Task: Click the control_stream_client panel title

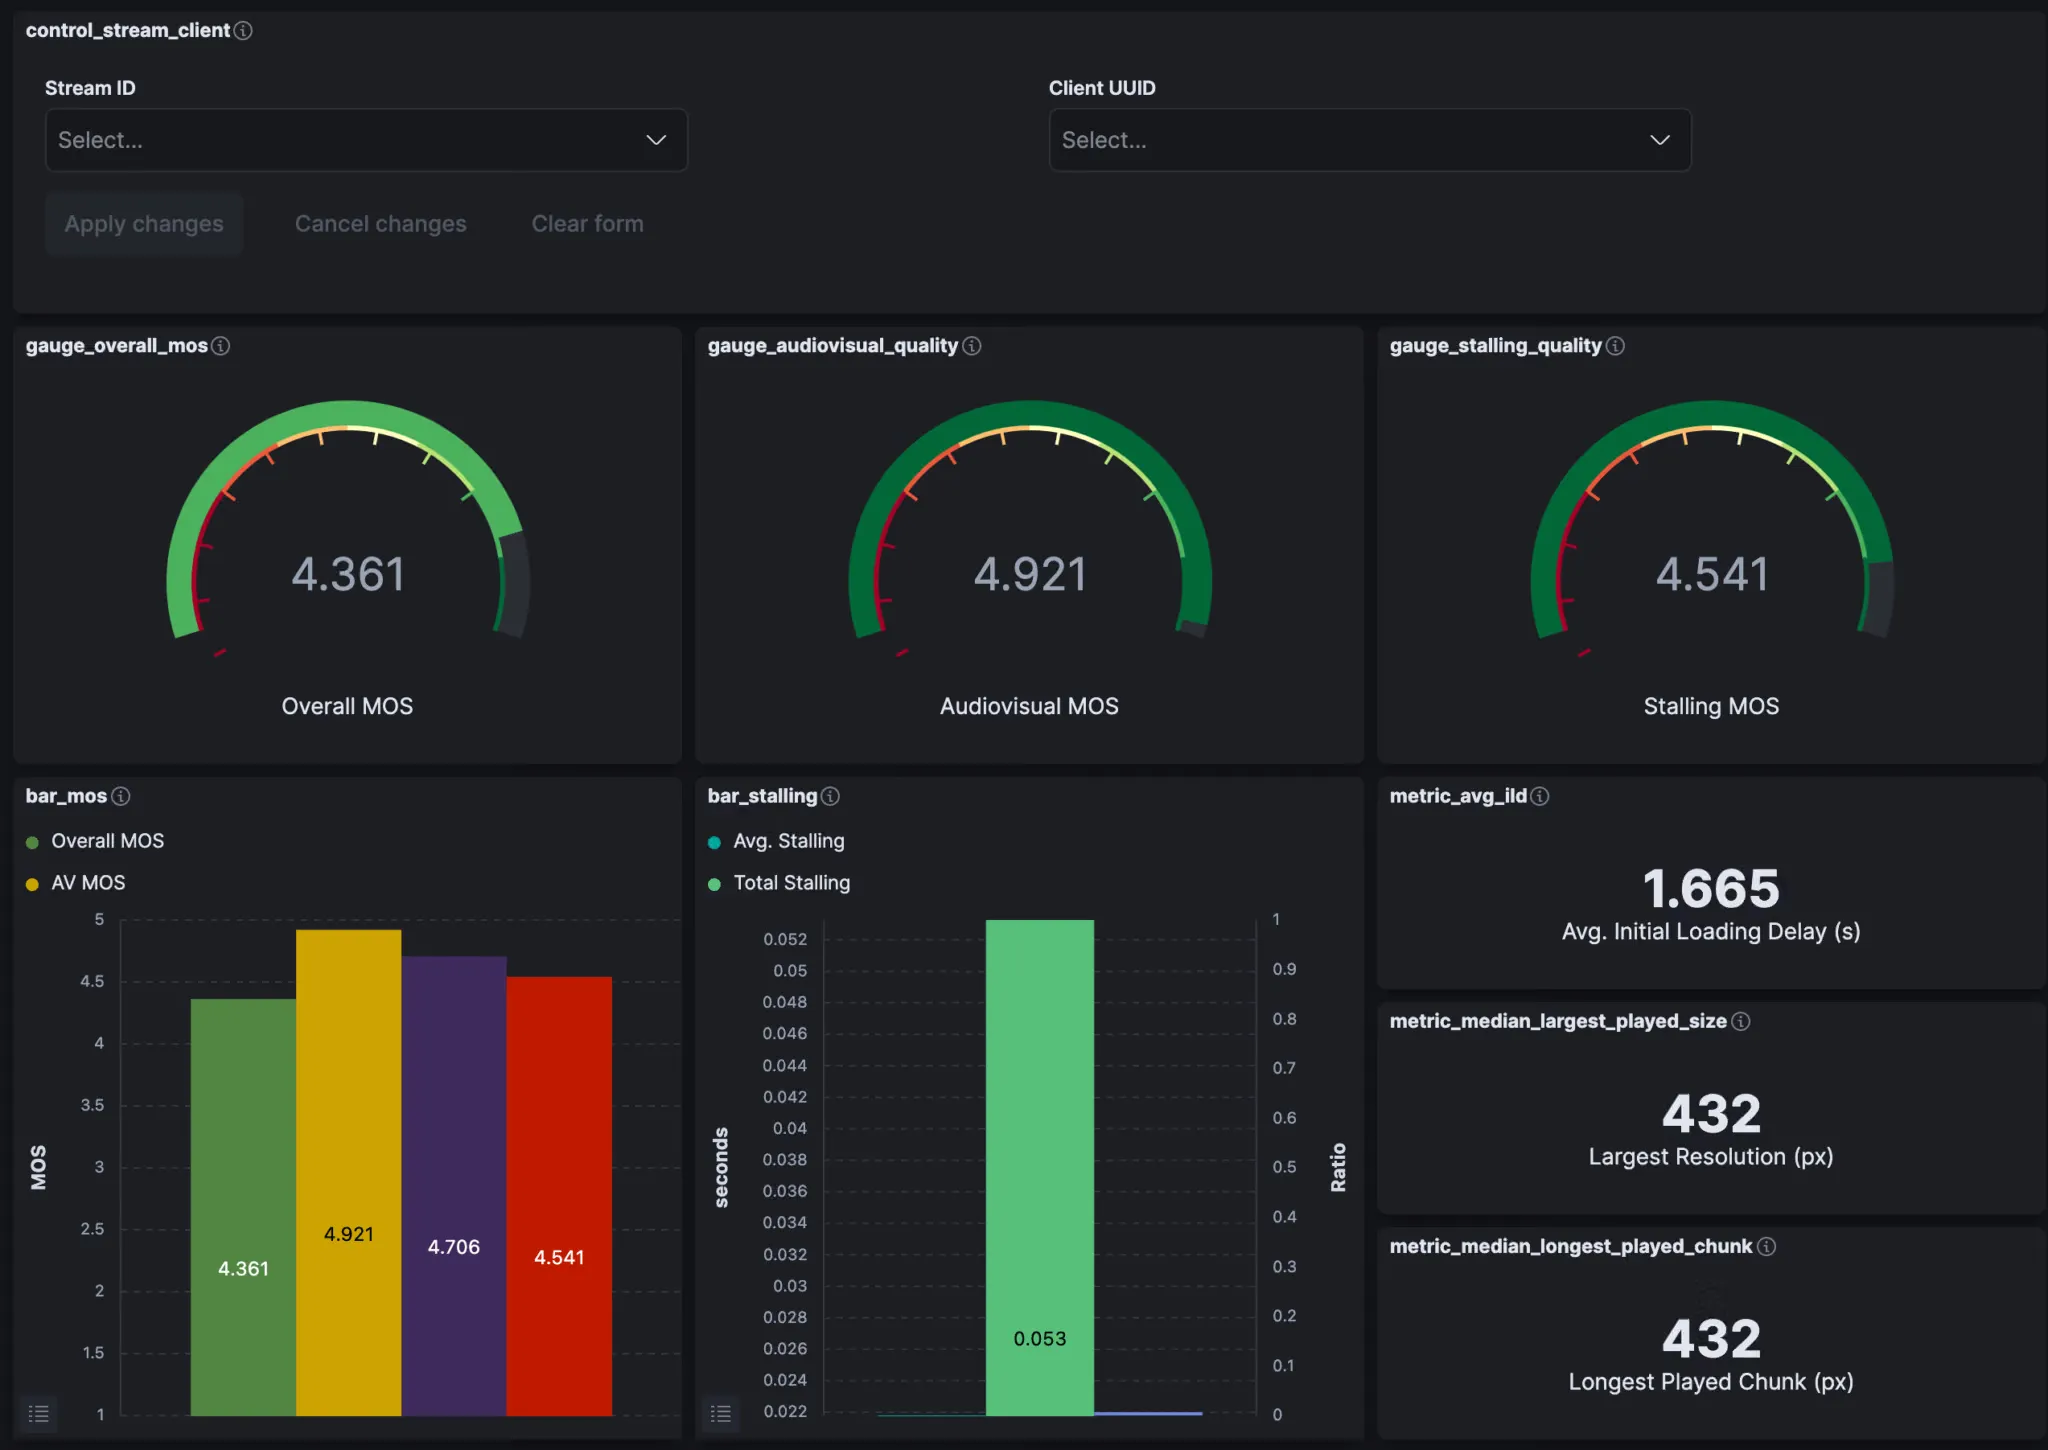Action: pos(128,31)
